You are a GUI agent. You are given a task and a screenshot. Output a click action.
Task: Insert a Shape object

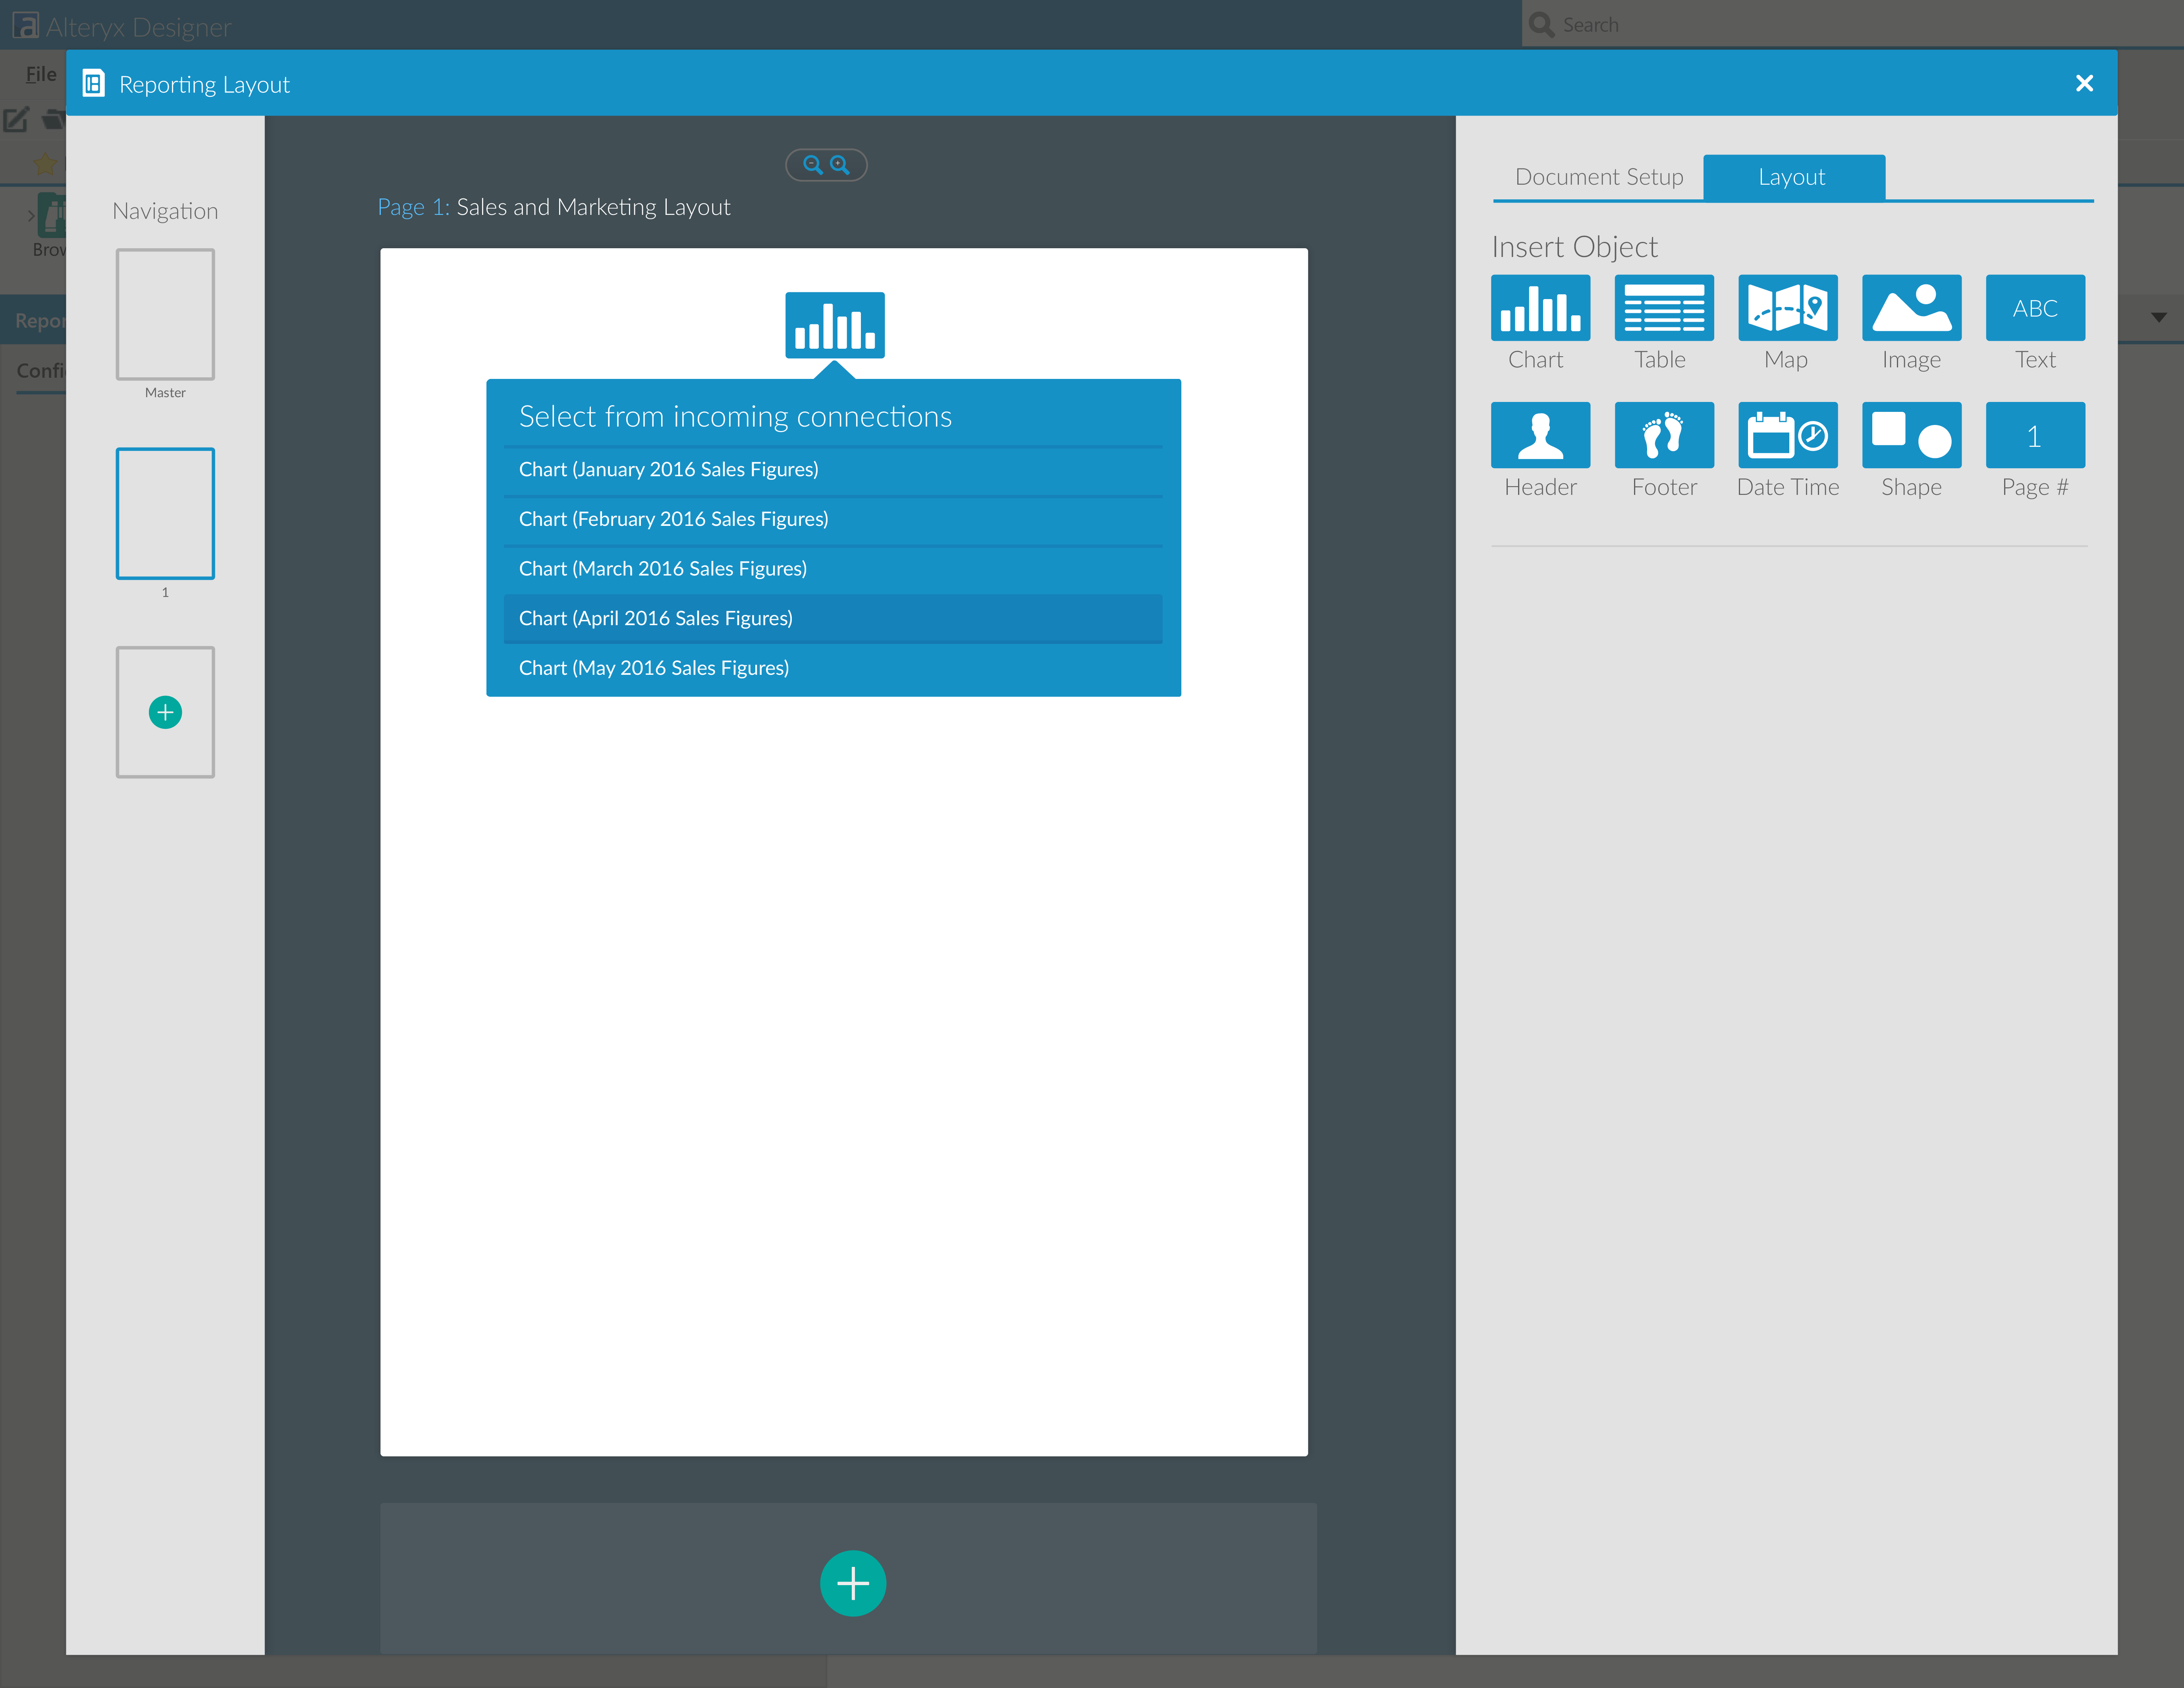pyautogui.click(x=1910, y=435)
